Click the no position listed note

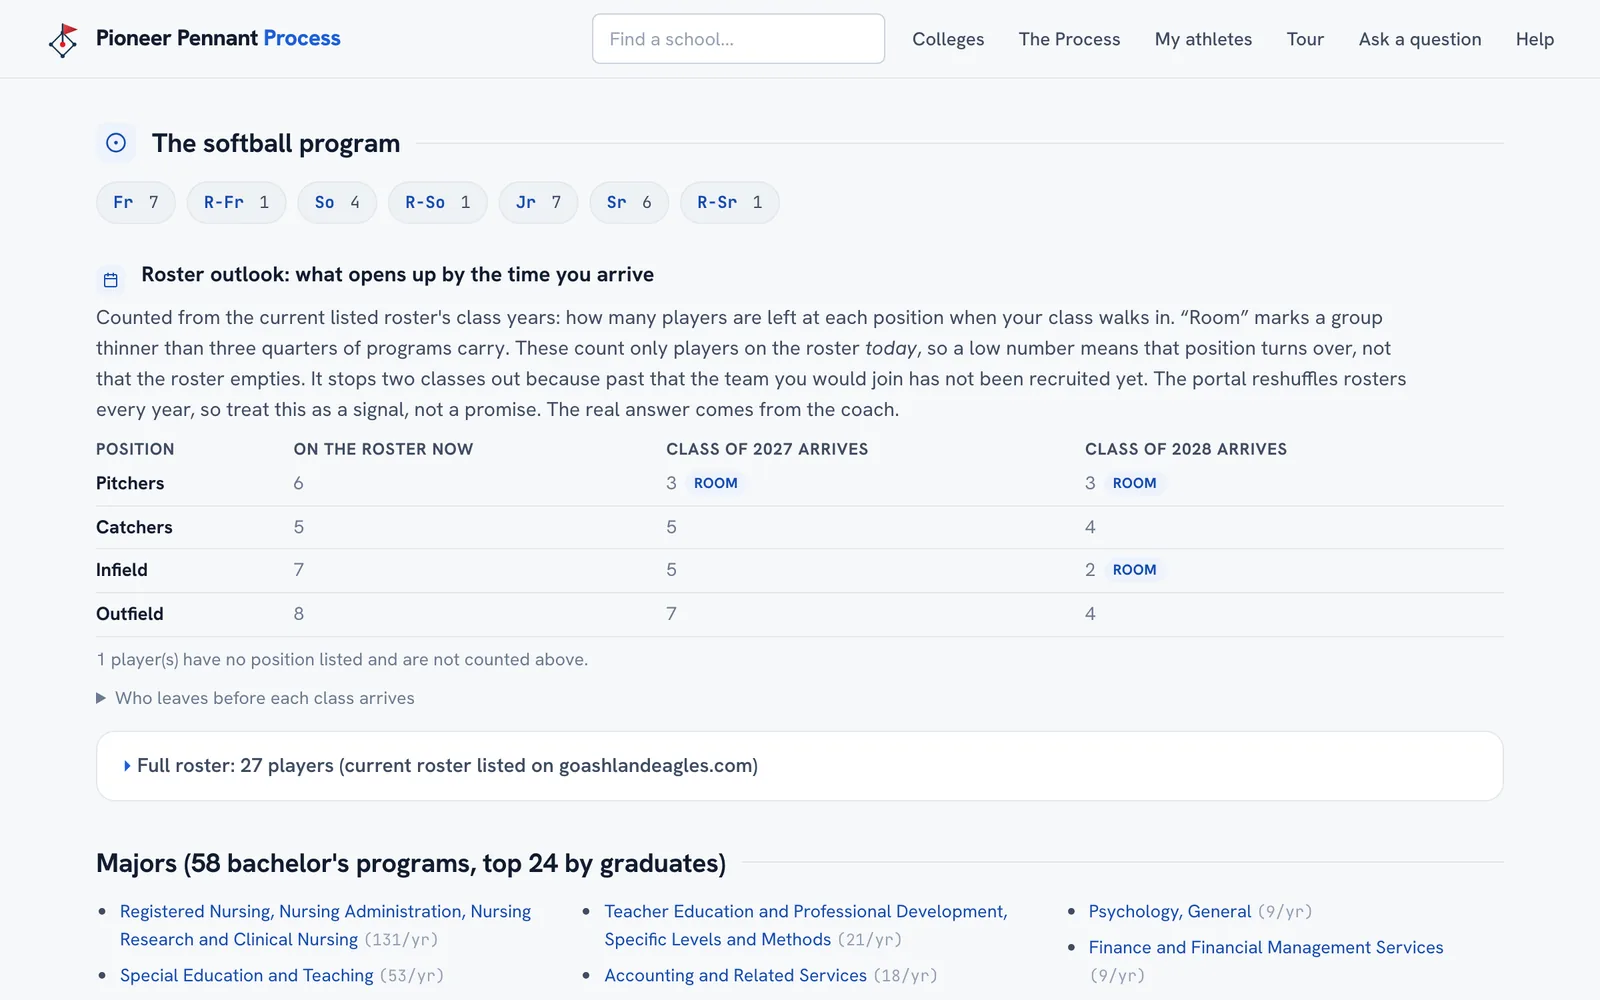(x=342, y=660)
